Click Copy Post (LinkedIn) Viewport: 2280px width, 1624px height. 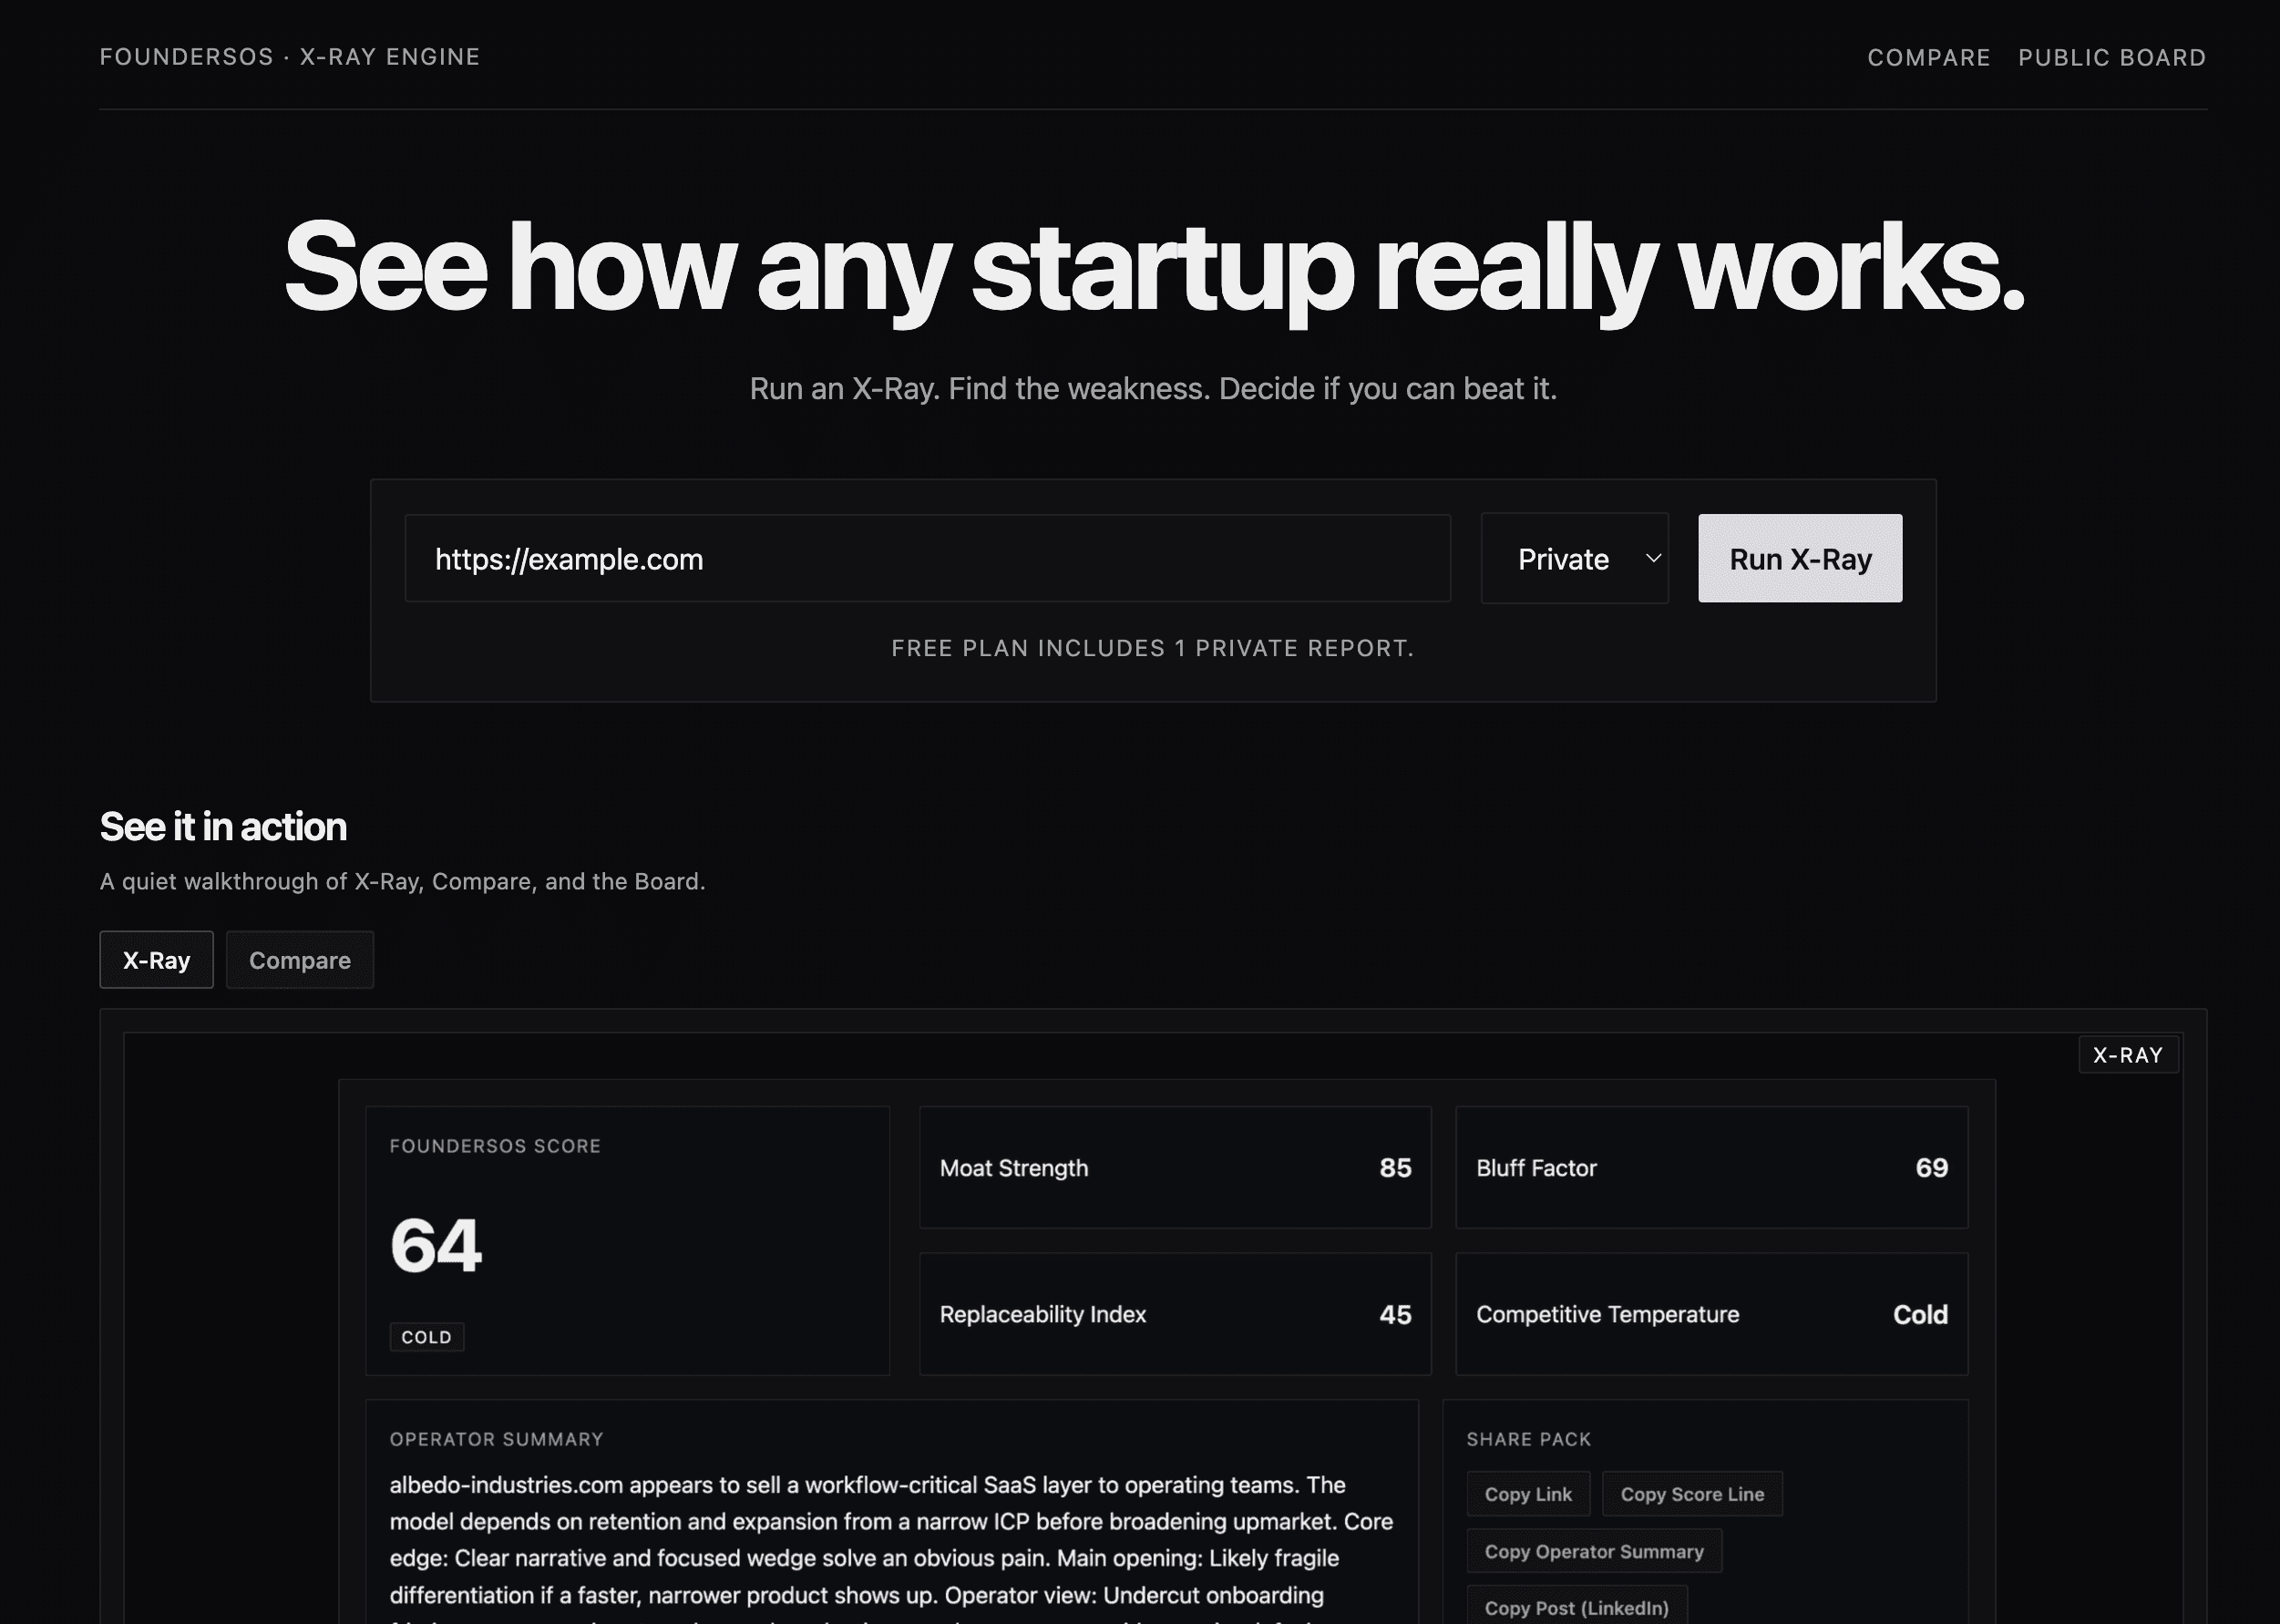pos(1577,1607)
